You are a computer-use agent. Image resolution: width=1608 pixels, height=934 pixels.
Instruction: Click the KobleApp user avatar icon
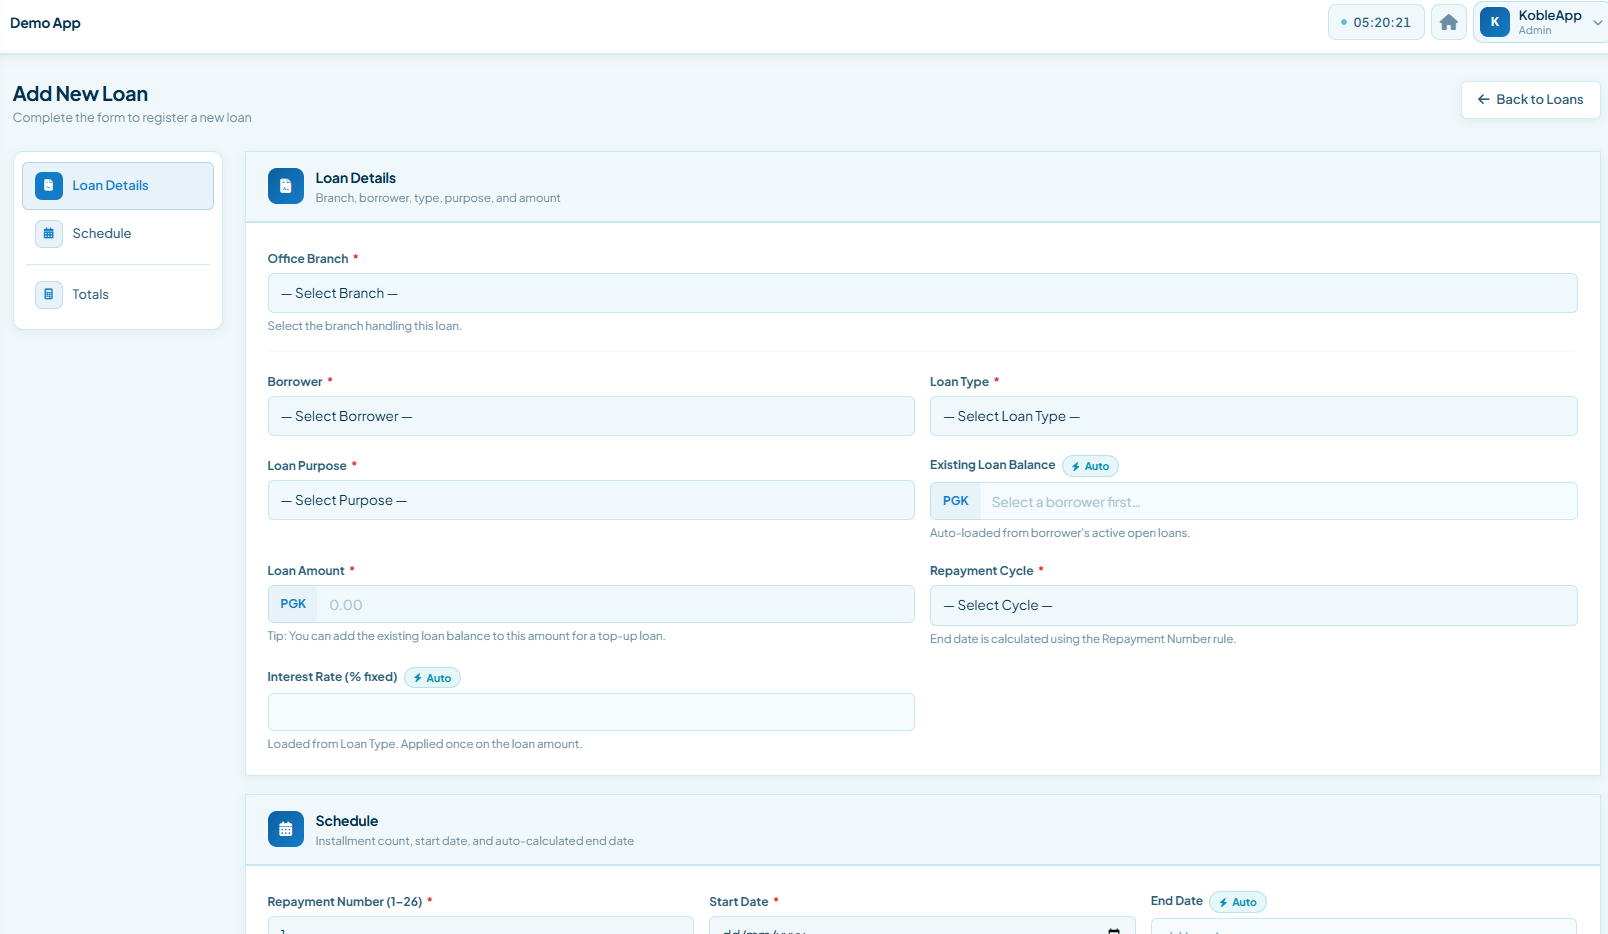point(1494,22)
